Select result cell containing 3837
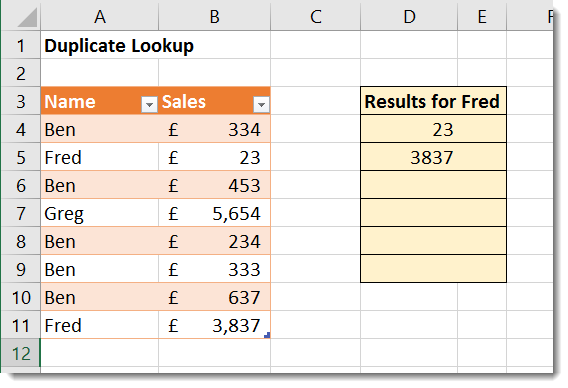The height and width of the screenshot is (388, 568). coord(433,157)
